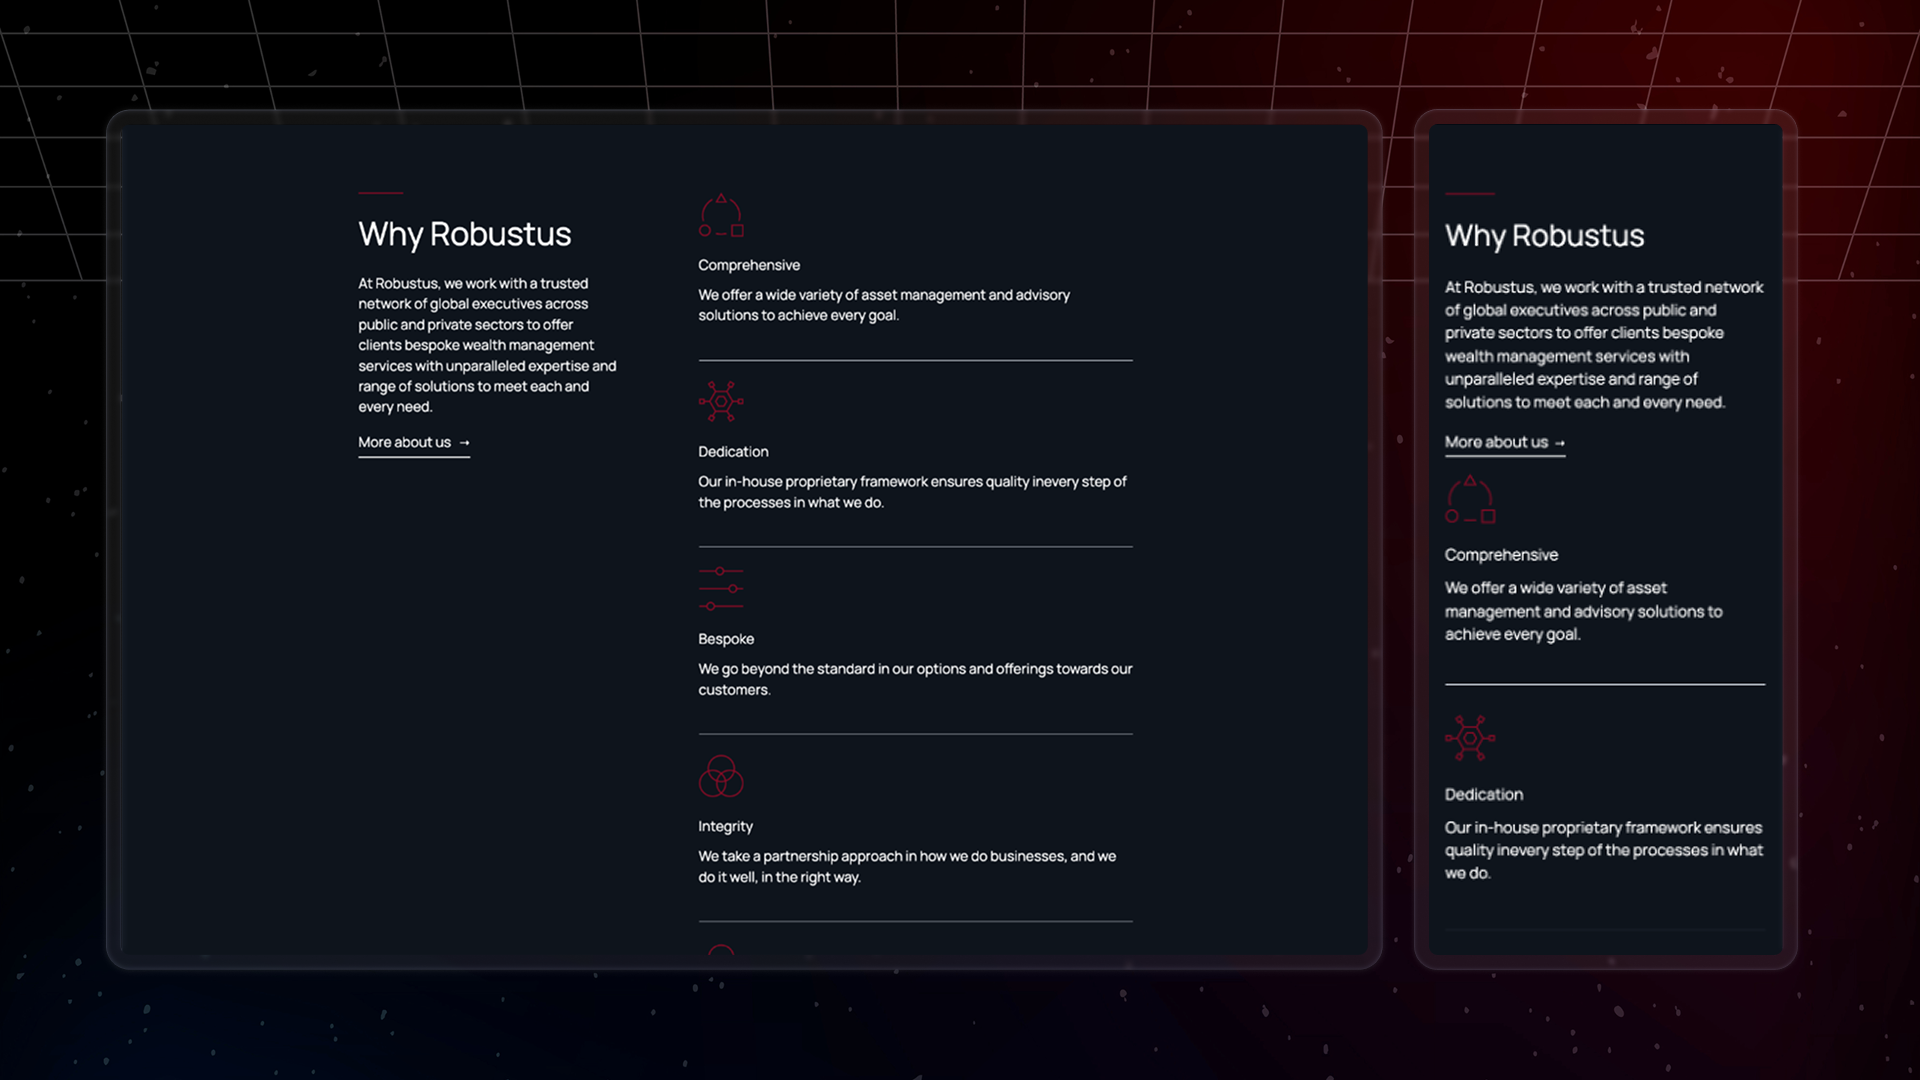Open the More about us link in mobile view
Viewport: 1920px width, 1080px height.
(x=1495, y=442)
